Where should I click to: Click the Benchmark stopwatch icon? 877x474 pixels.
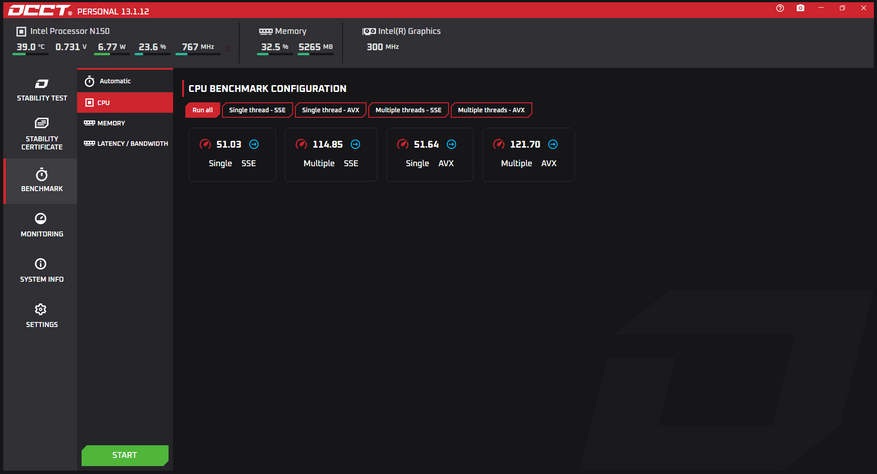(41, 175)
